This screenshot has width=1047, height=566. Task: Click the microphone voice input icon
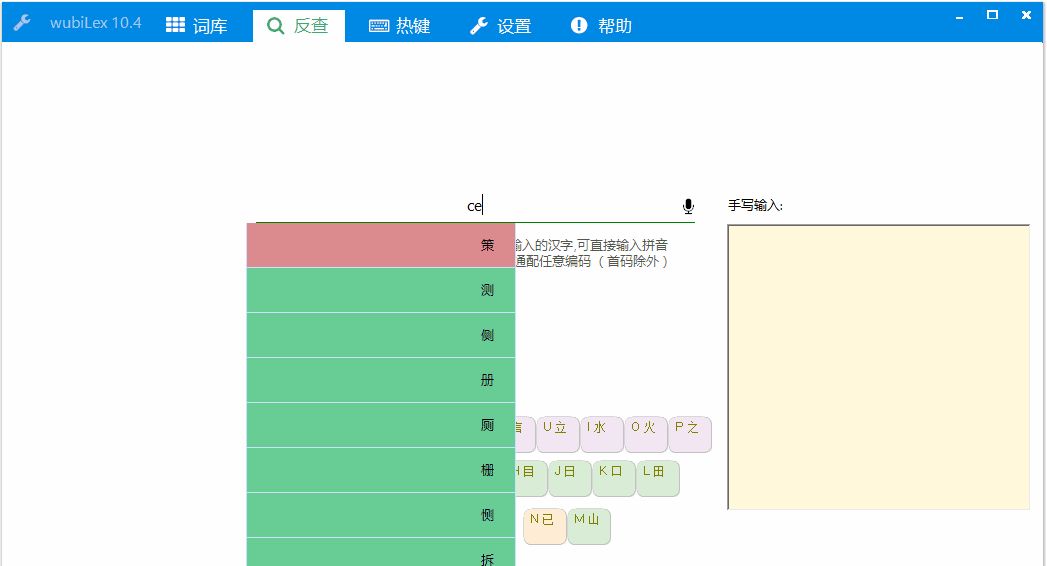click(688, 206)
